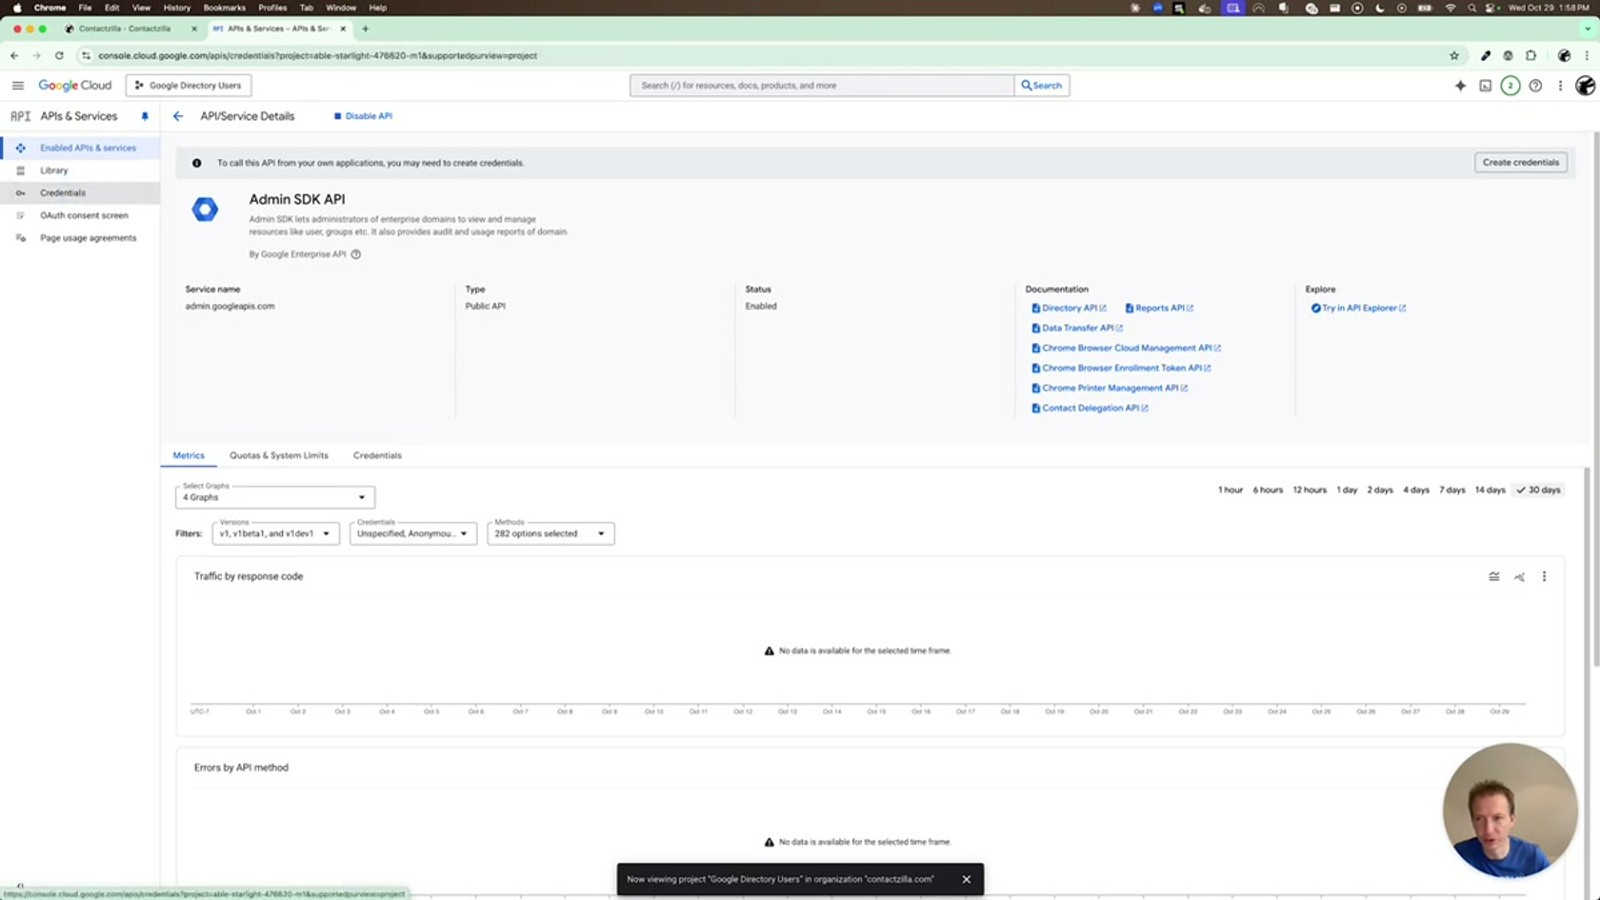The image size is (1600, 900).
Task: Click the Search button
Action: coord(1042,86)
